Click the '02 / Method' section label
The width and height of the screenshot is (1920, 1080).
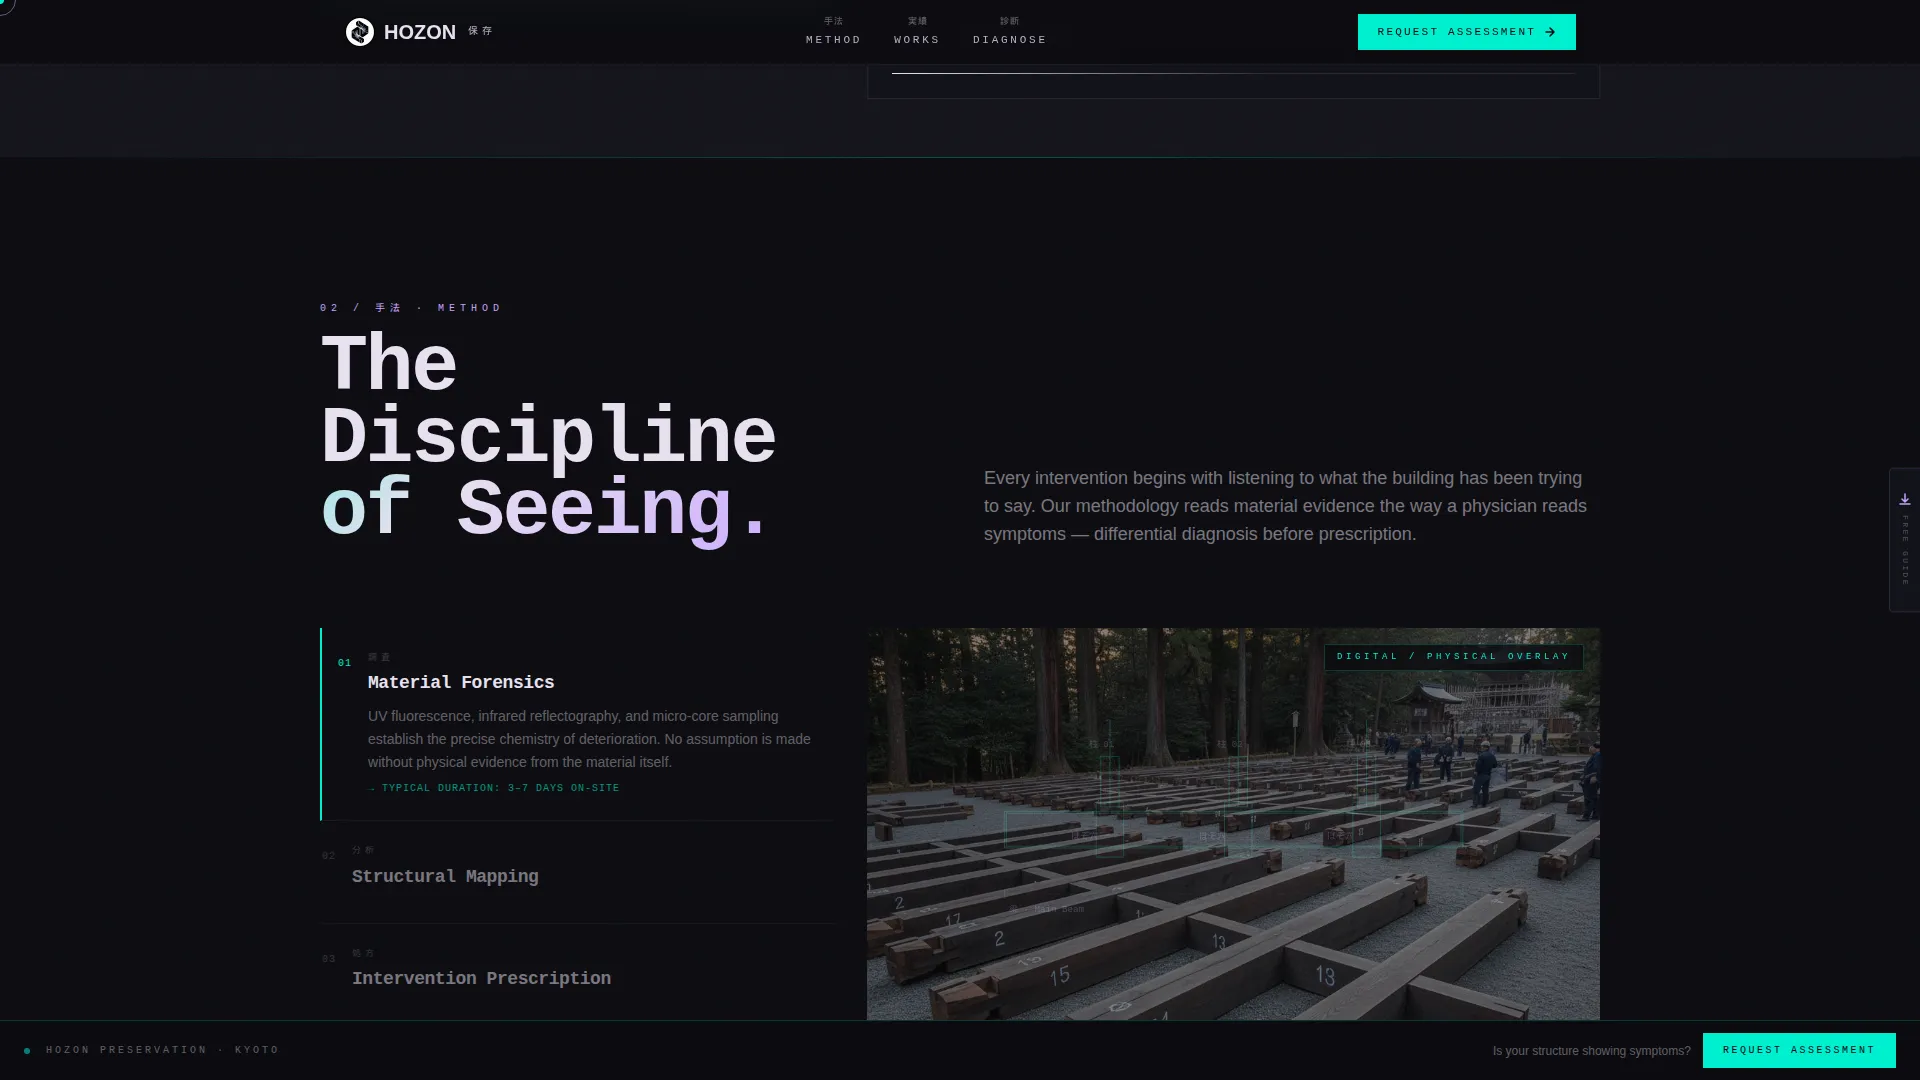[410, 308]
